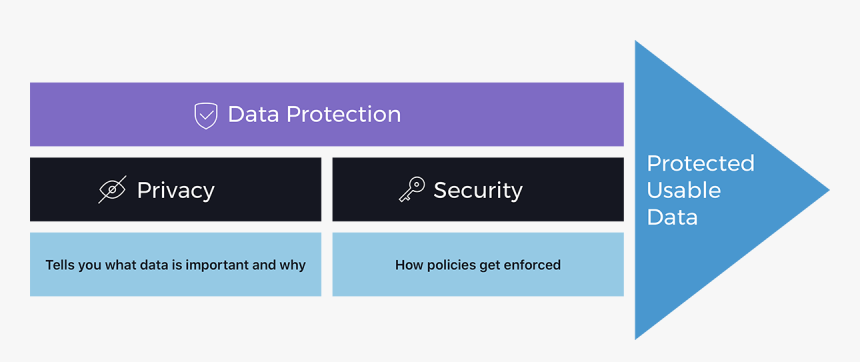Click the key icon beside Security
Screen dimensions: 860x362
pyautogui.click(x=411, y=189)
